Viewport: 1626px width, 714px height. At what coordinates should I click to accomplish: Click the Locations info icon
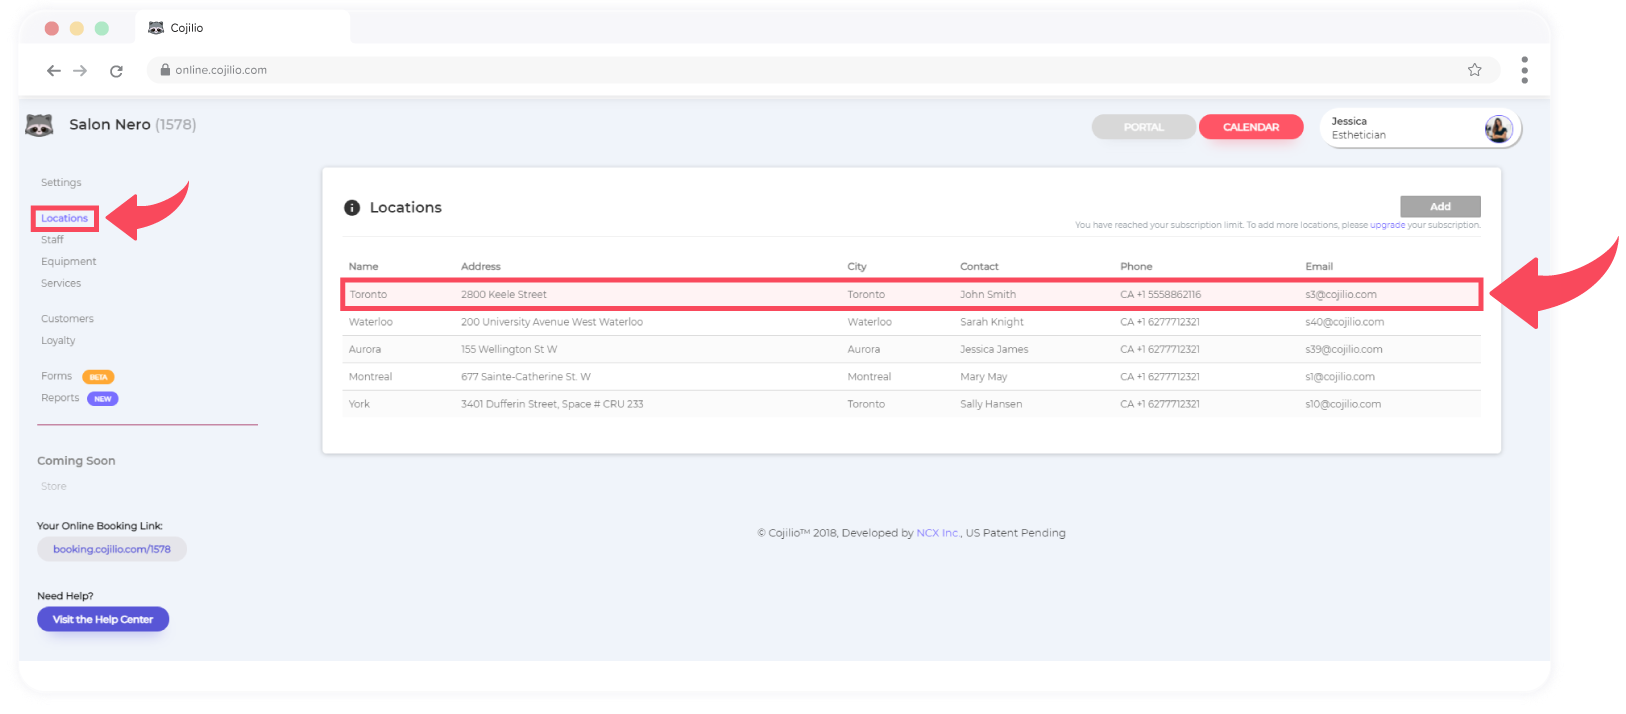click(352, 208)
